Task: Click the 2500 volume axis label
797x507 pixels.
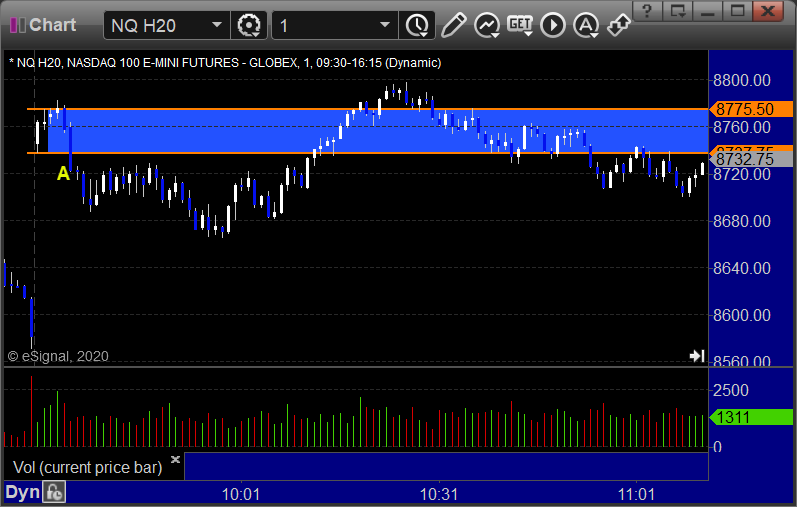Action: (x=731, y=390)
